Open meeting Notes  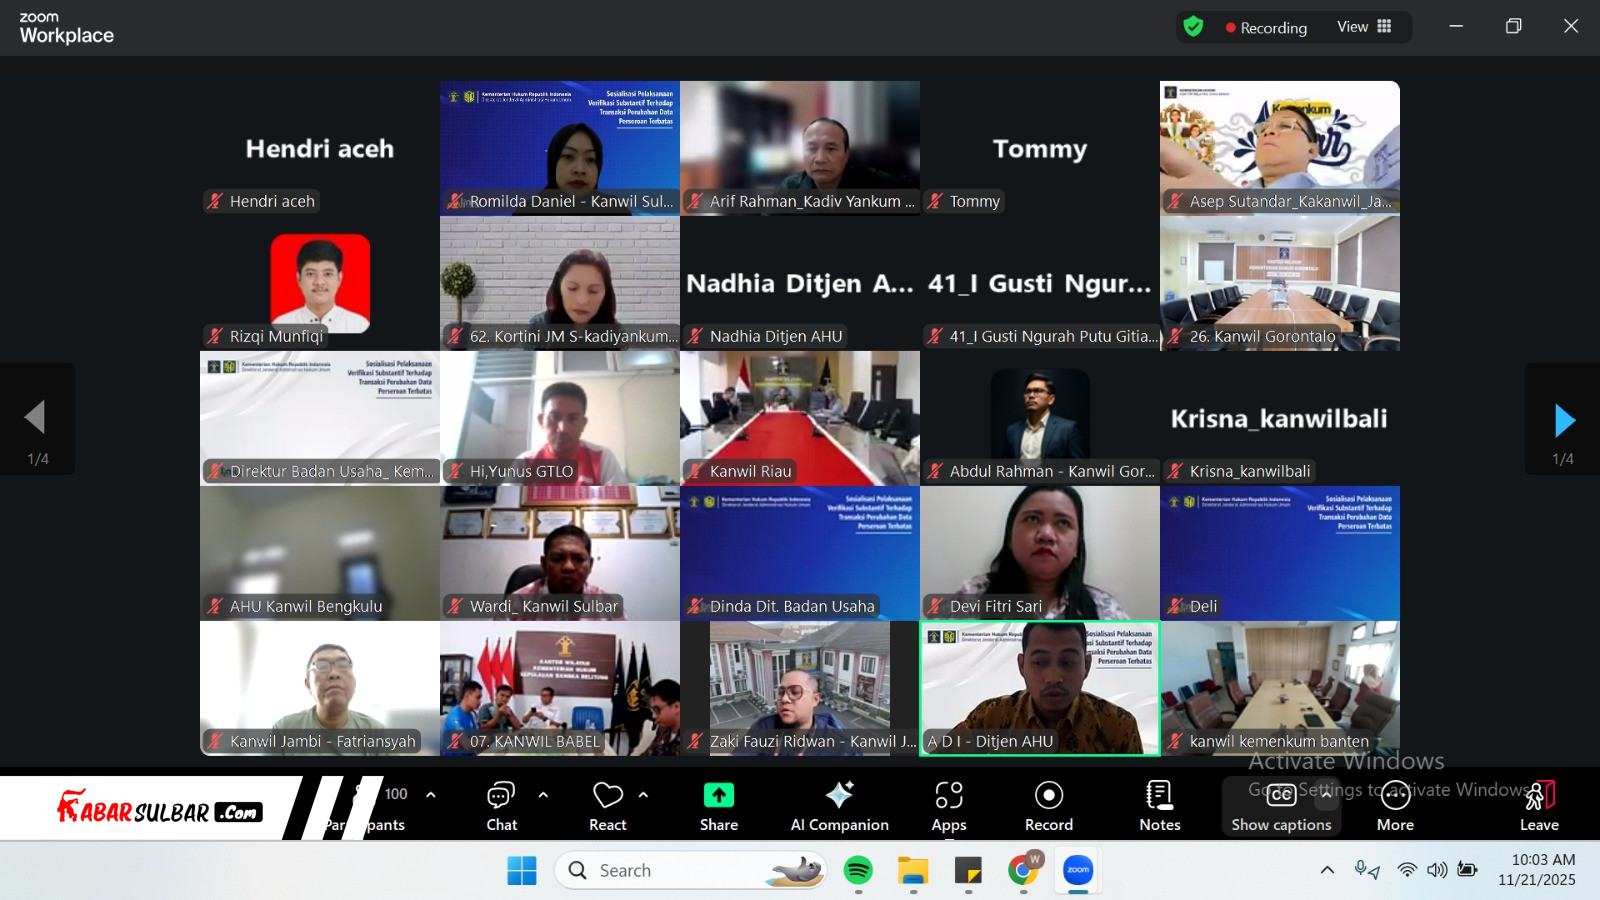pos(1159,805)
